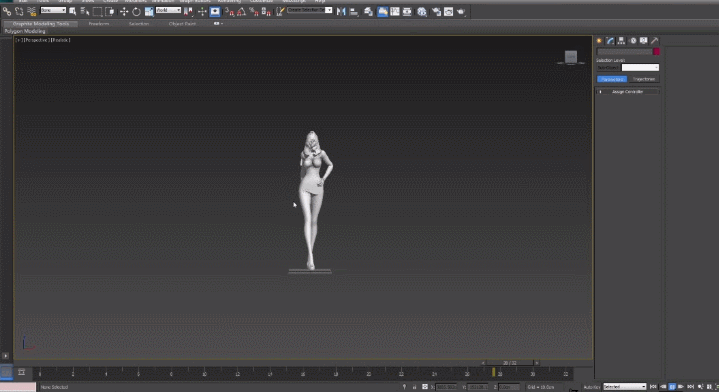Click the ViewCube in the viewport
Viewport: 719px width, 392px height.
(571, 57)
